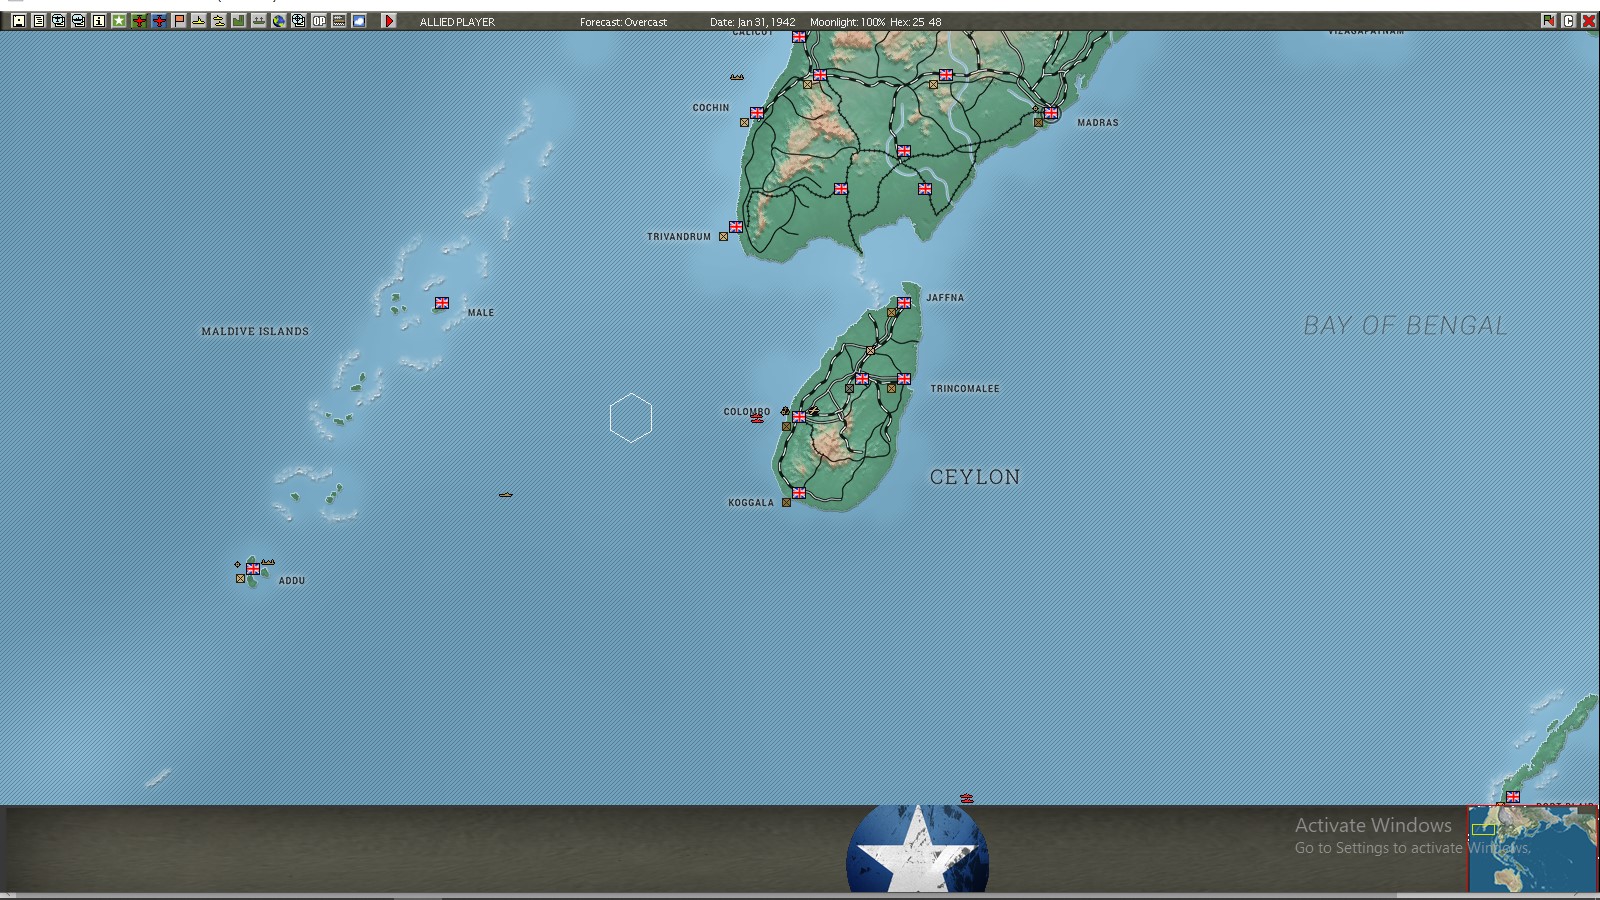Click the 'Moonlight: 100%' text
The image size is (1600, 900).
(x=848, y=22)
